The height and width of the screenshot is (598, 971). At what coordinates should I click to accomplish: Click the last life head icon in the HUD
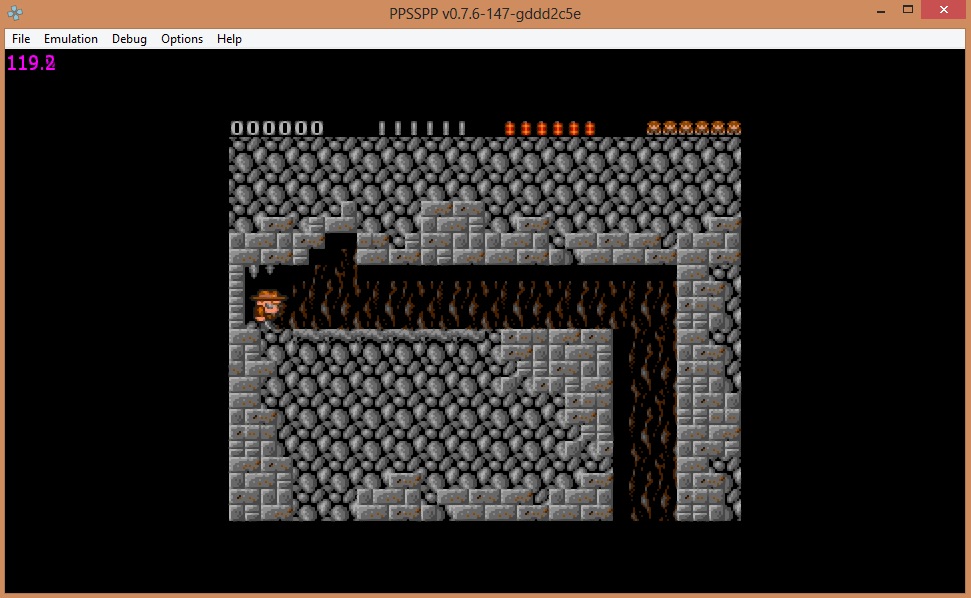pyautogui.click(x=734, y=128)
